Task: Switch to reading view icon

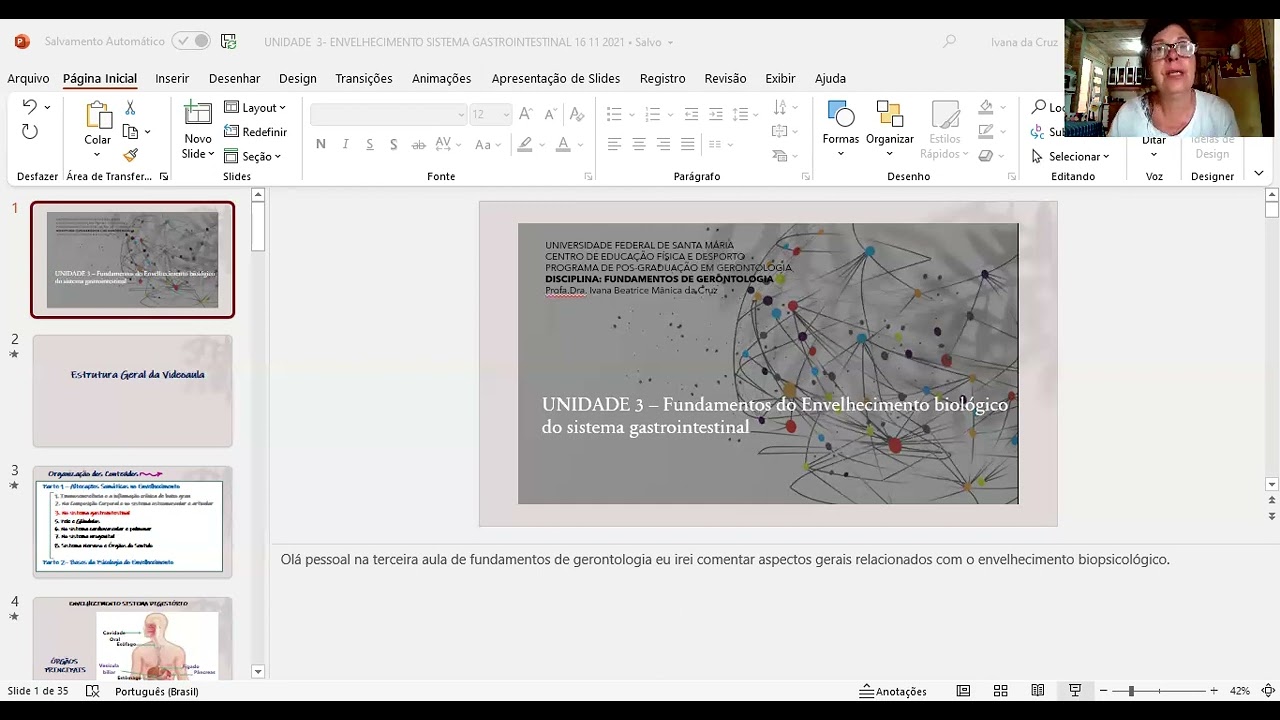Action: tap(1038, 691)
